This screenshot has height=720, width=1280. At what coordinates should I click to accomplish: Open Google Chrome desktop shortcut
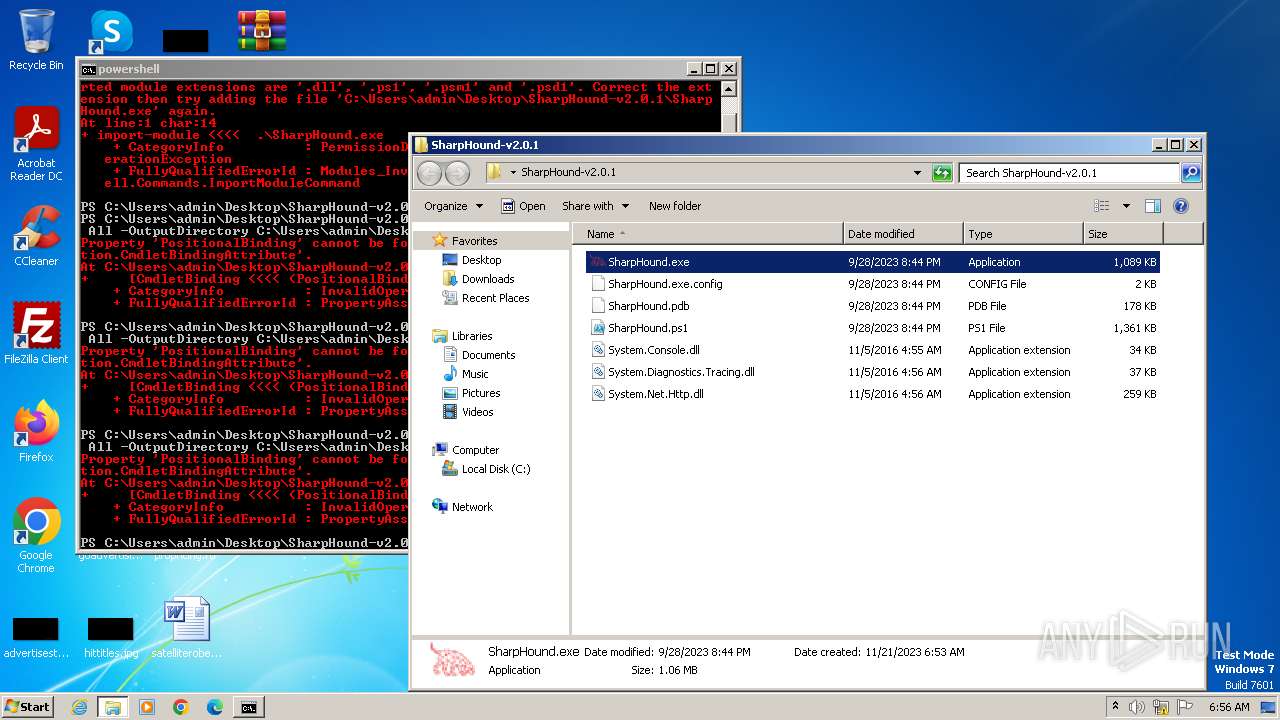(x=36, y=536)
